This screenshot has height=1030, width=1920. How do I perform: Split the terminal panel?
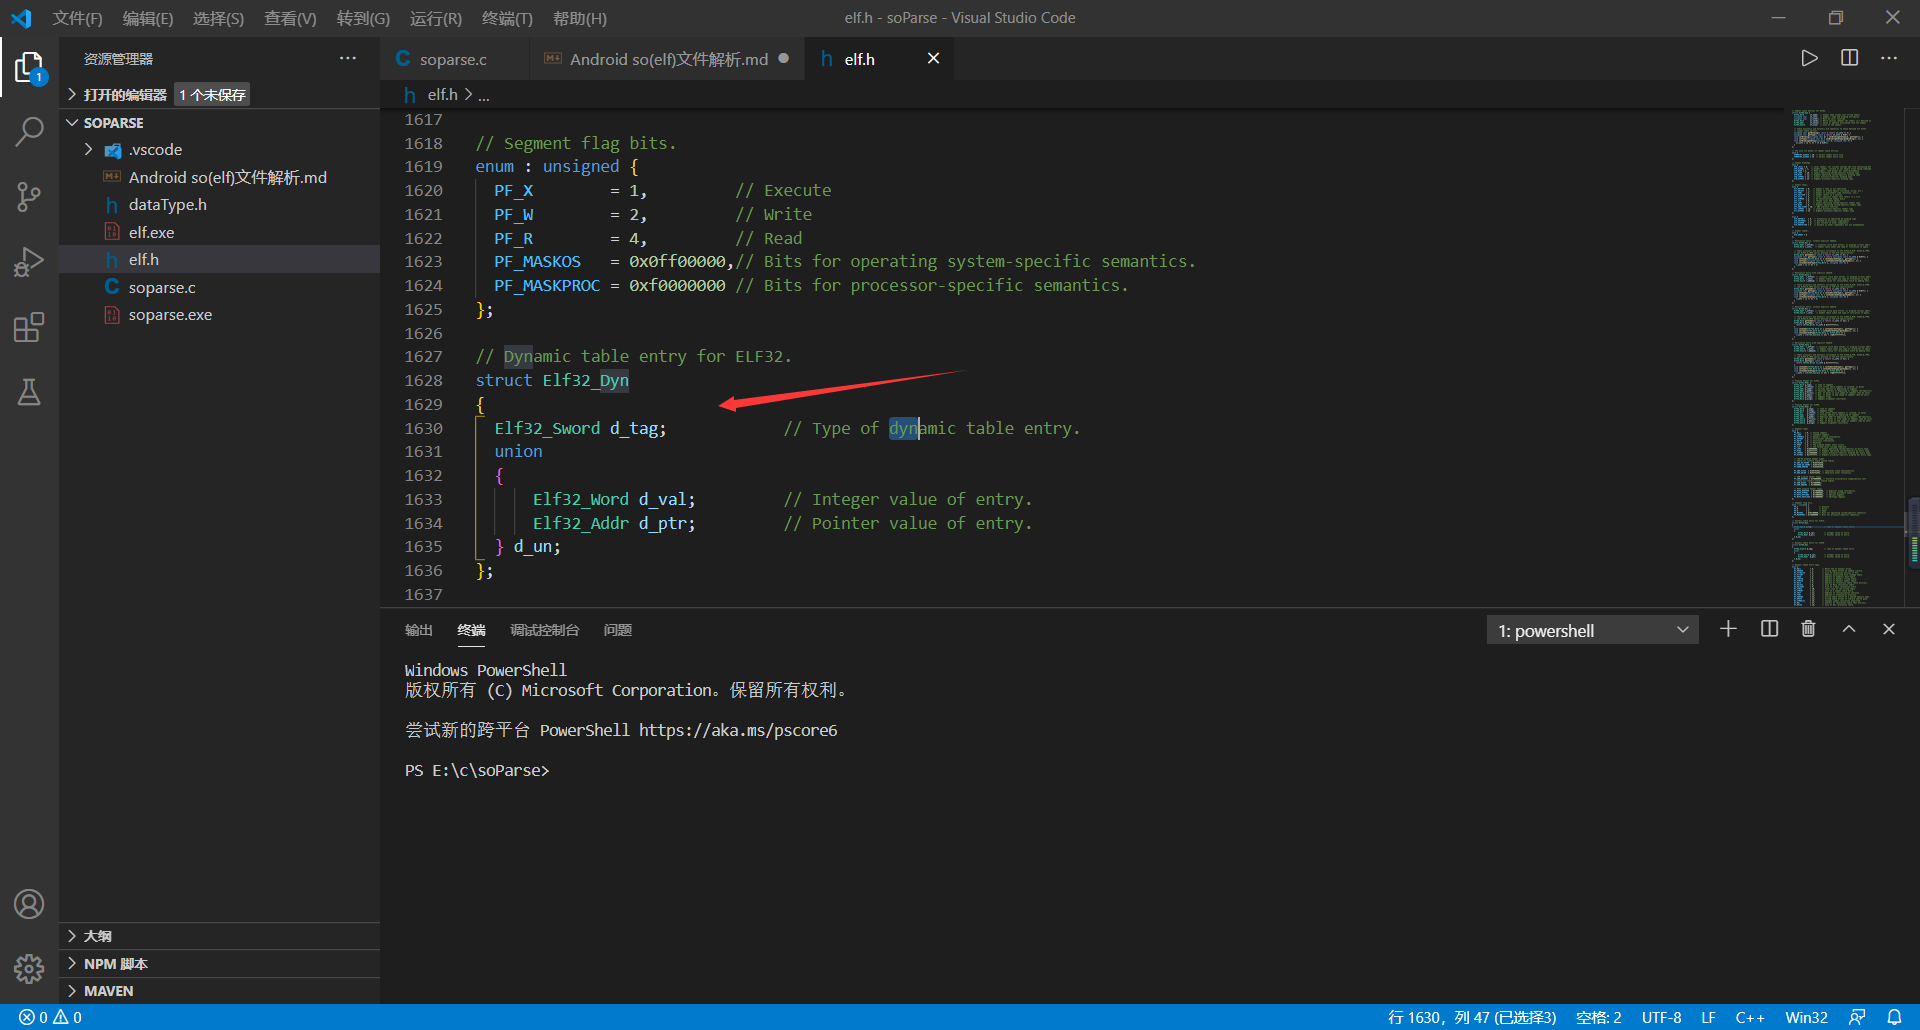pyautogui.click(x=1769, y=629)
